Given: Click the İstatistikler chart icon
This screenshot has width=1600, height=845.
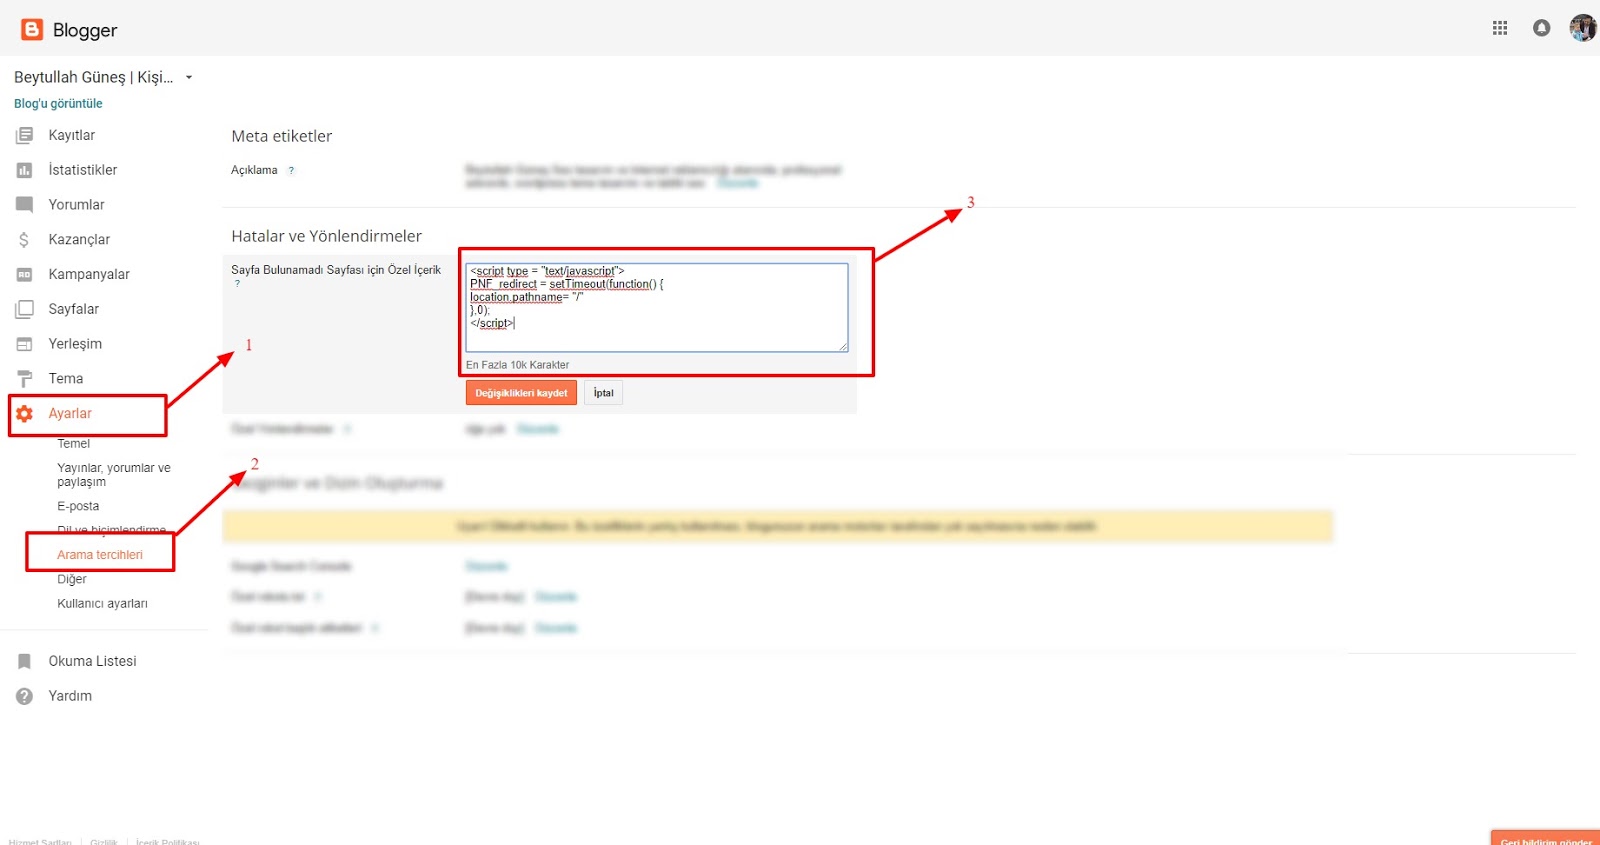Looking at the screenshot, I should coord(24,170).
